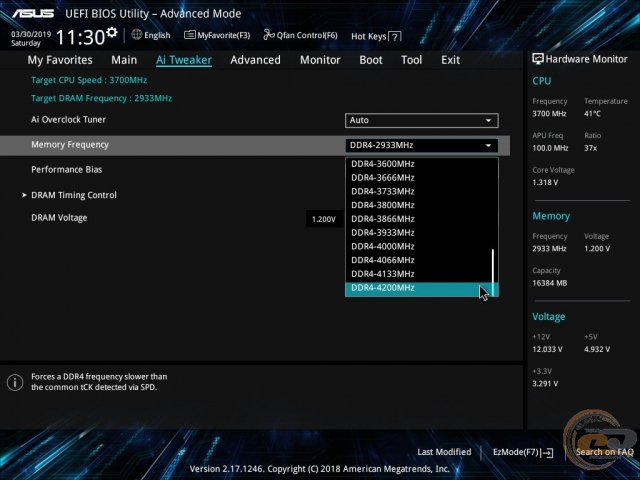Click +12V reading 12.033 V
640x480 pixels.
coord(547,349)
